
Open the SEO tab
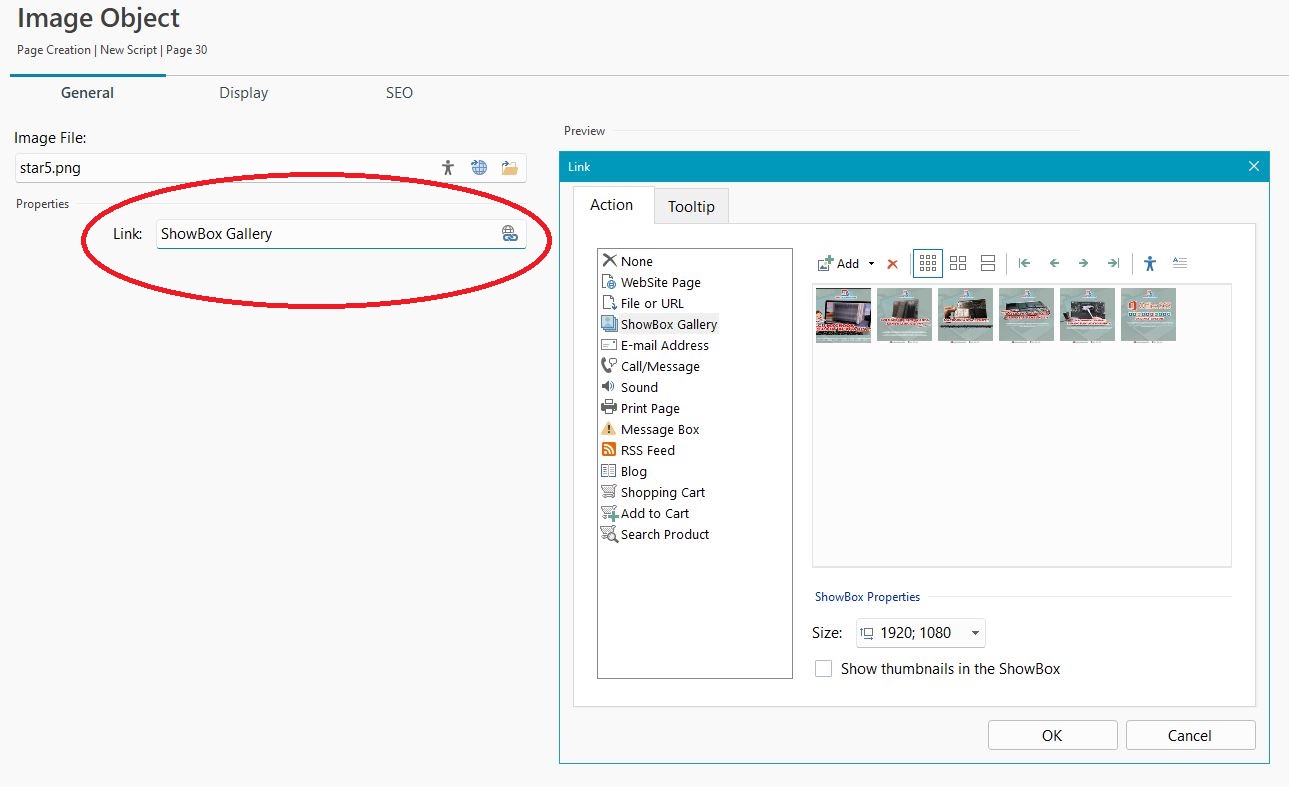(399, 93)
